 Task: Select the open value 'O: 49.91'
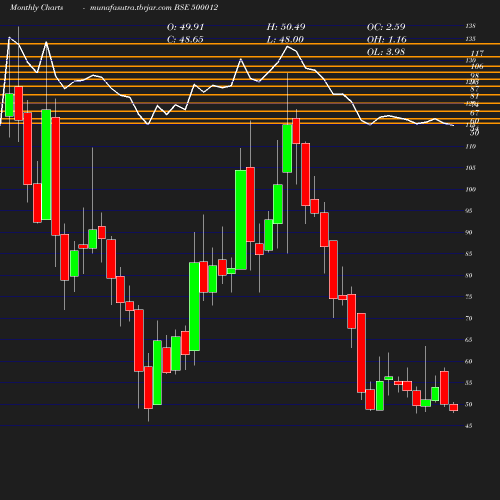pos(185,27)
